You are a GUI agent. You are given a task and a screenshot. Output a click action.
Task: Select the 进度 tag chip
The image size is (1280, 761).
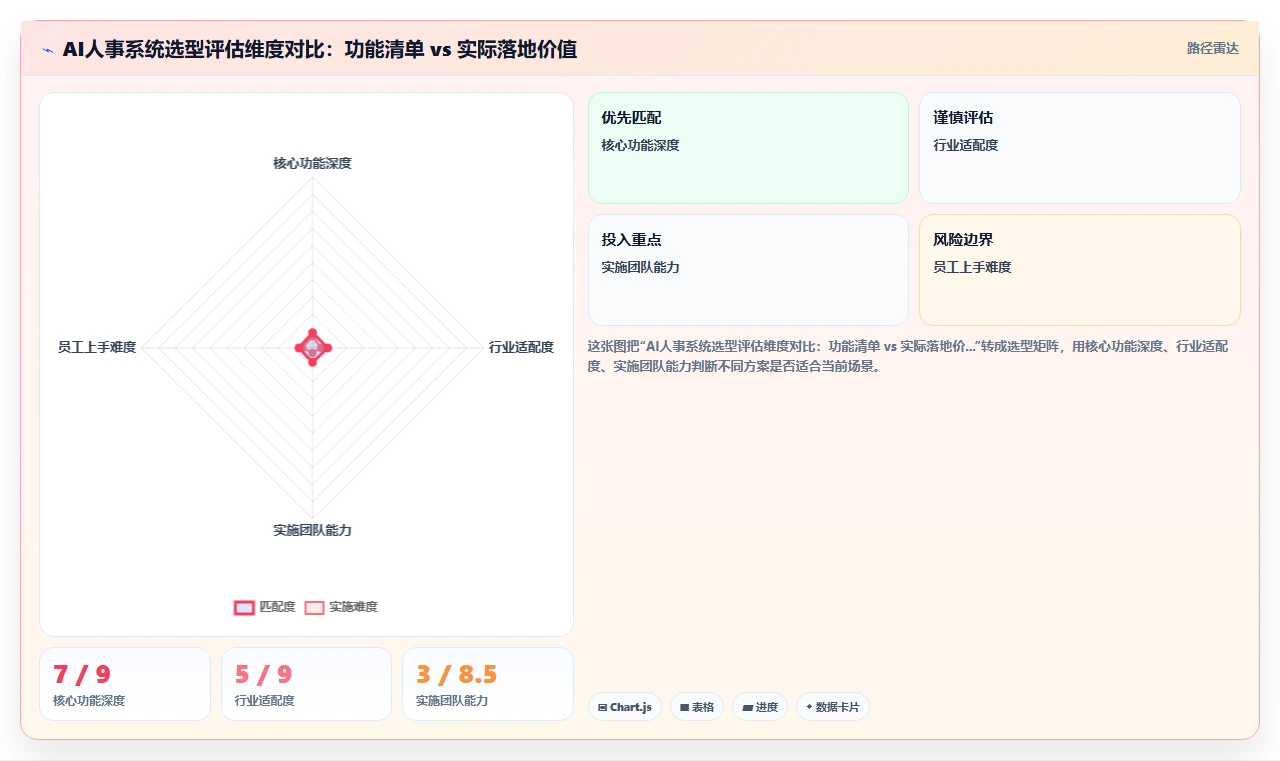(x=760, y=707)
